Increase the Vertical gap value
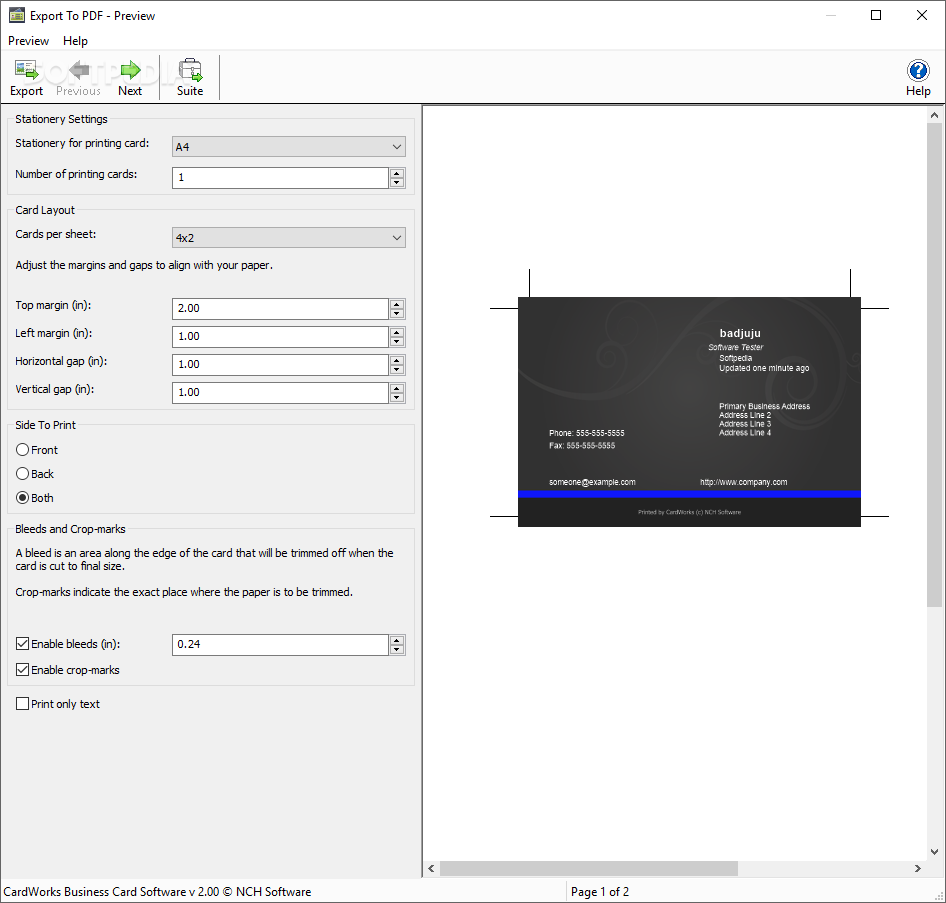 point(396,388)
